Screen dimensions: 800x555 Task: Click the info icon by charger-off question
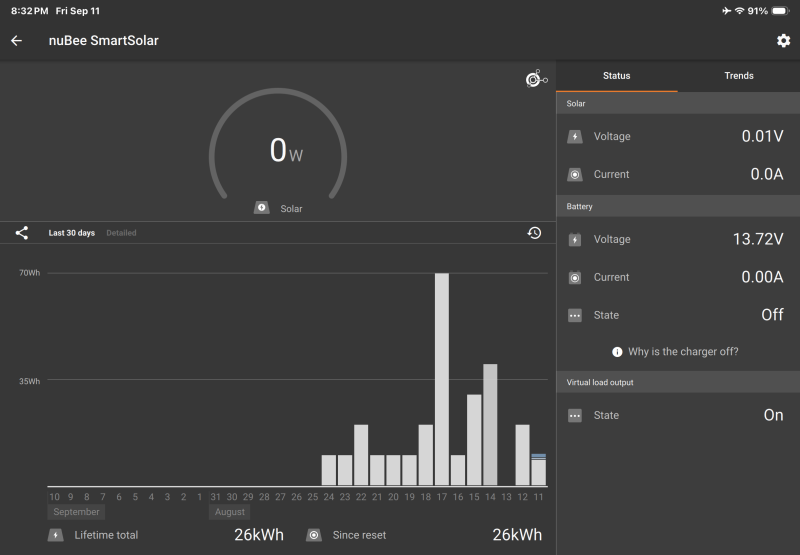[617, 352]
